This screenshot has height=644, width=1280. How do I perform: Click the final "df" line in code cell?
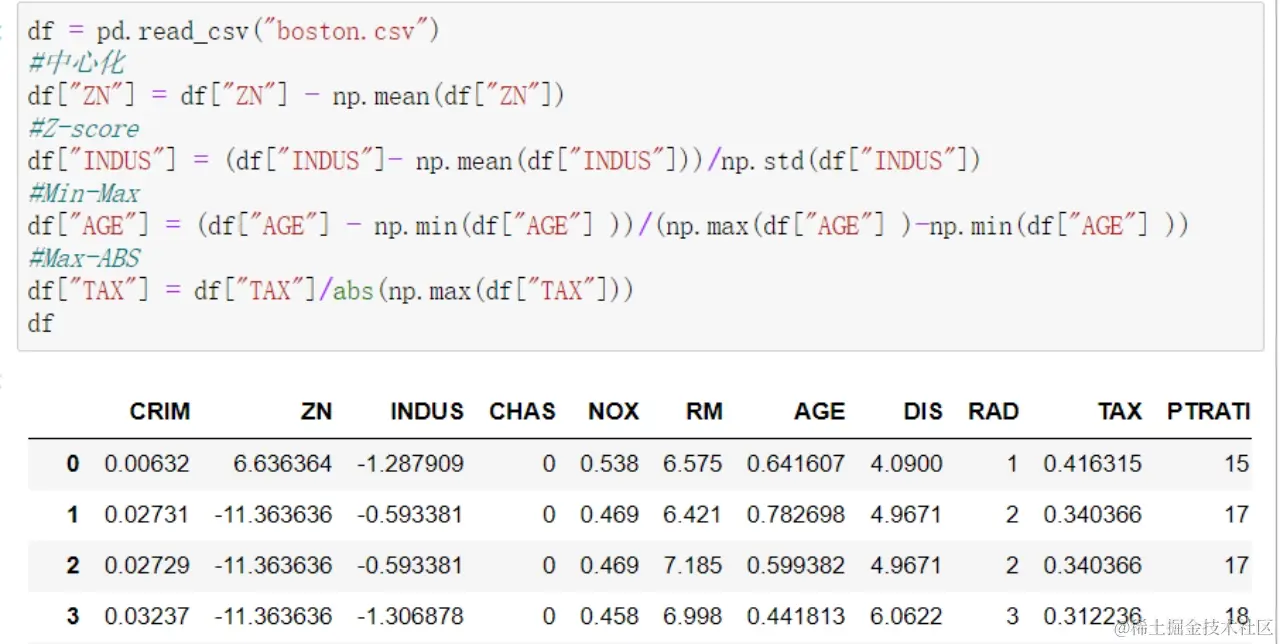click(x=41, y=323)
